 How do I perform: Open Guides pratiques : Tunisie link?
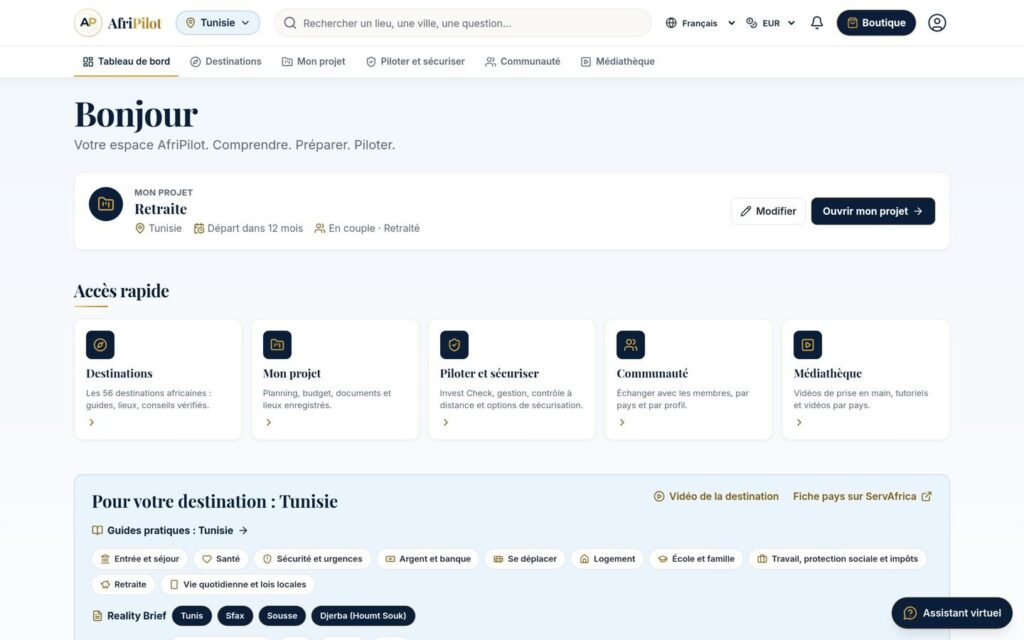170,530
